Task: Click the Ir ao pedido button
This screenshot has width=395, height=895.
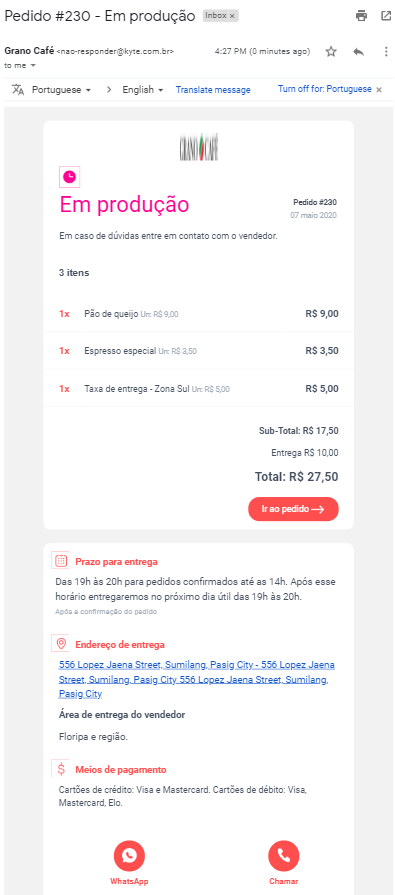Action: click(x=293, y=509)
